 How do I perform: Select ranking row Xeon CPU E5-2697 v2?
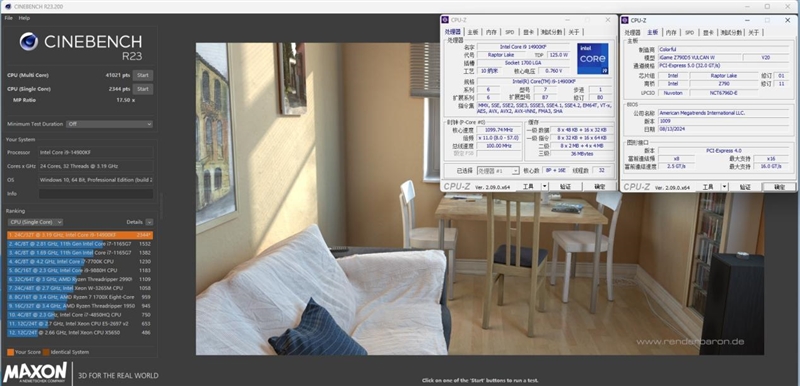pyautogui.click(x=80, y=323)
